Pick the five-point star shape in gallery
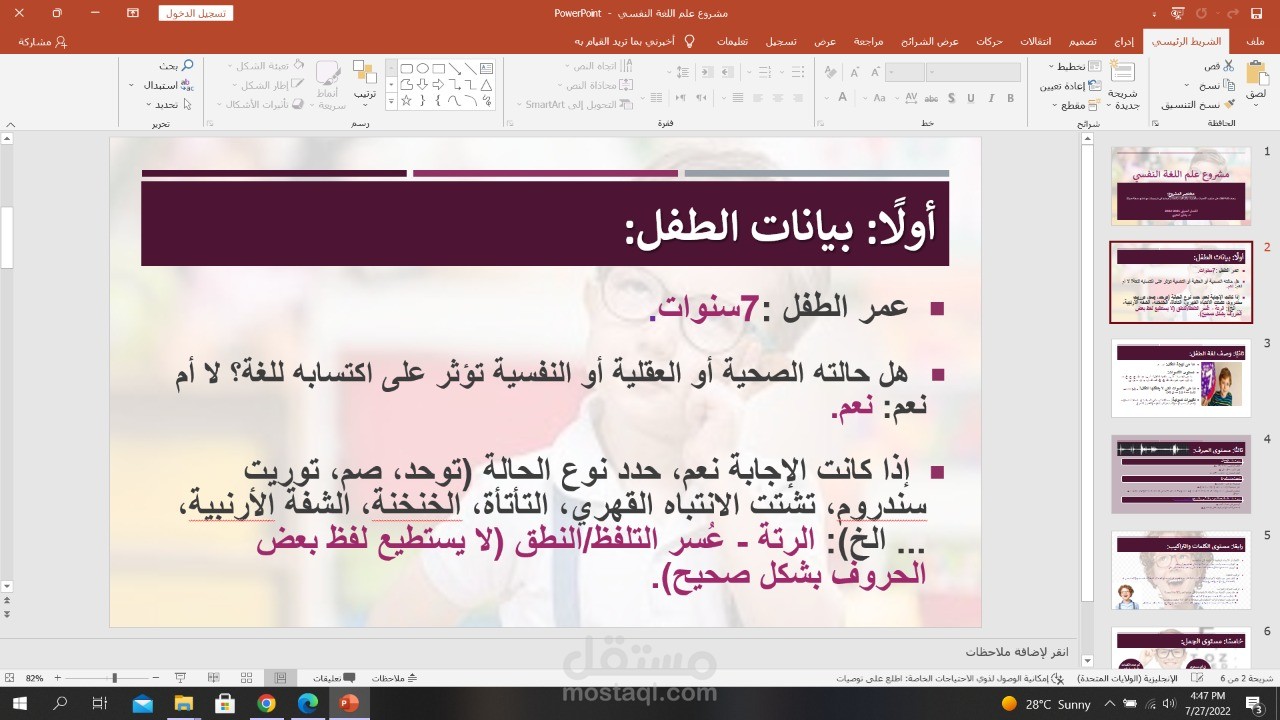The width and height of the screenshot is (1280, 720). (x=407, y=100)
